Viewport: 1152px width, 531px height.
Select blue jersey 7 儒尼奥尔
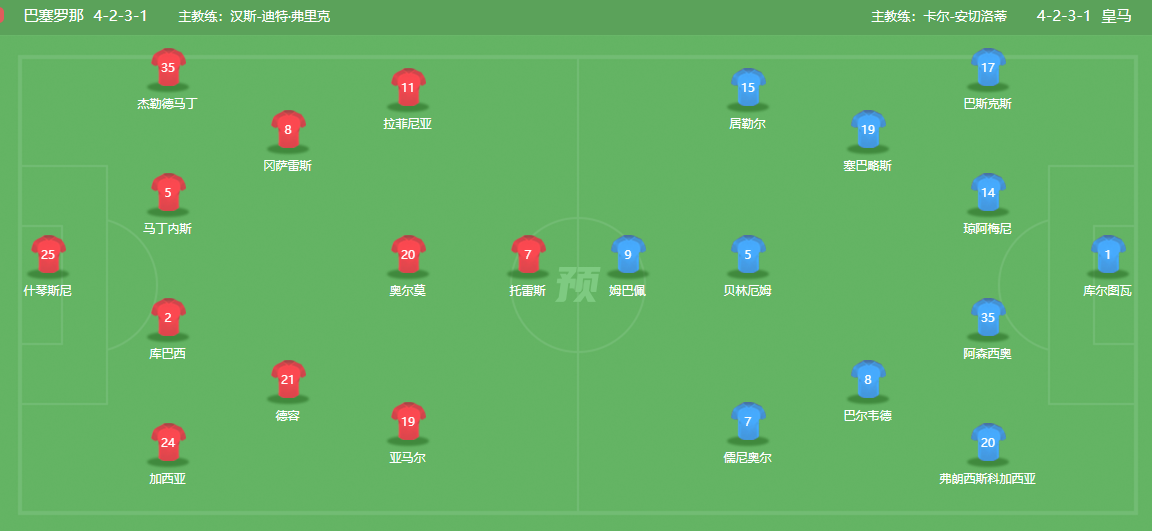point(748,421)
